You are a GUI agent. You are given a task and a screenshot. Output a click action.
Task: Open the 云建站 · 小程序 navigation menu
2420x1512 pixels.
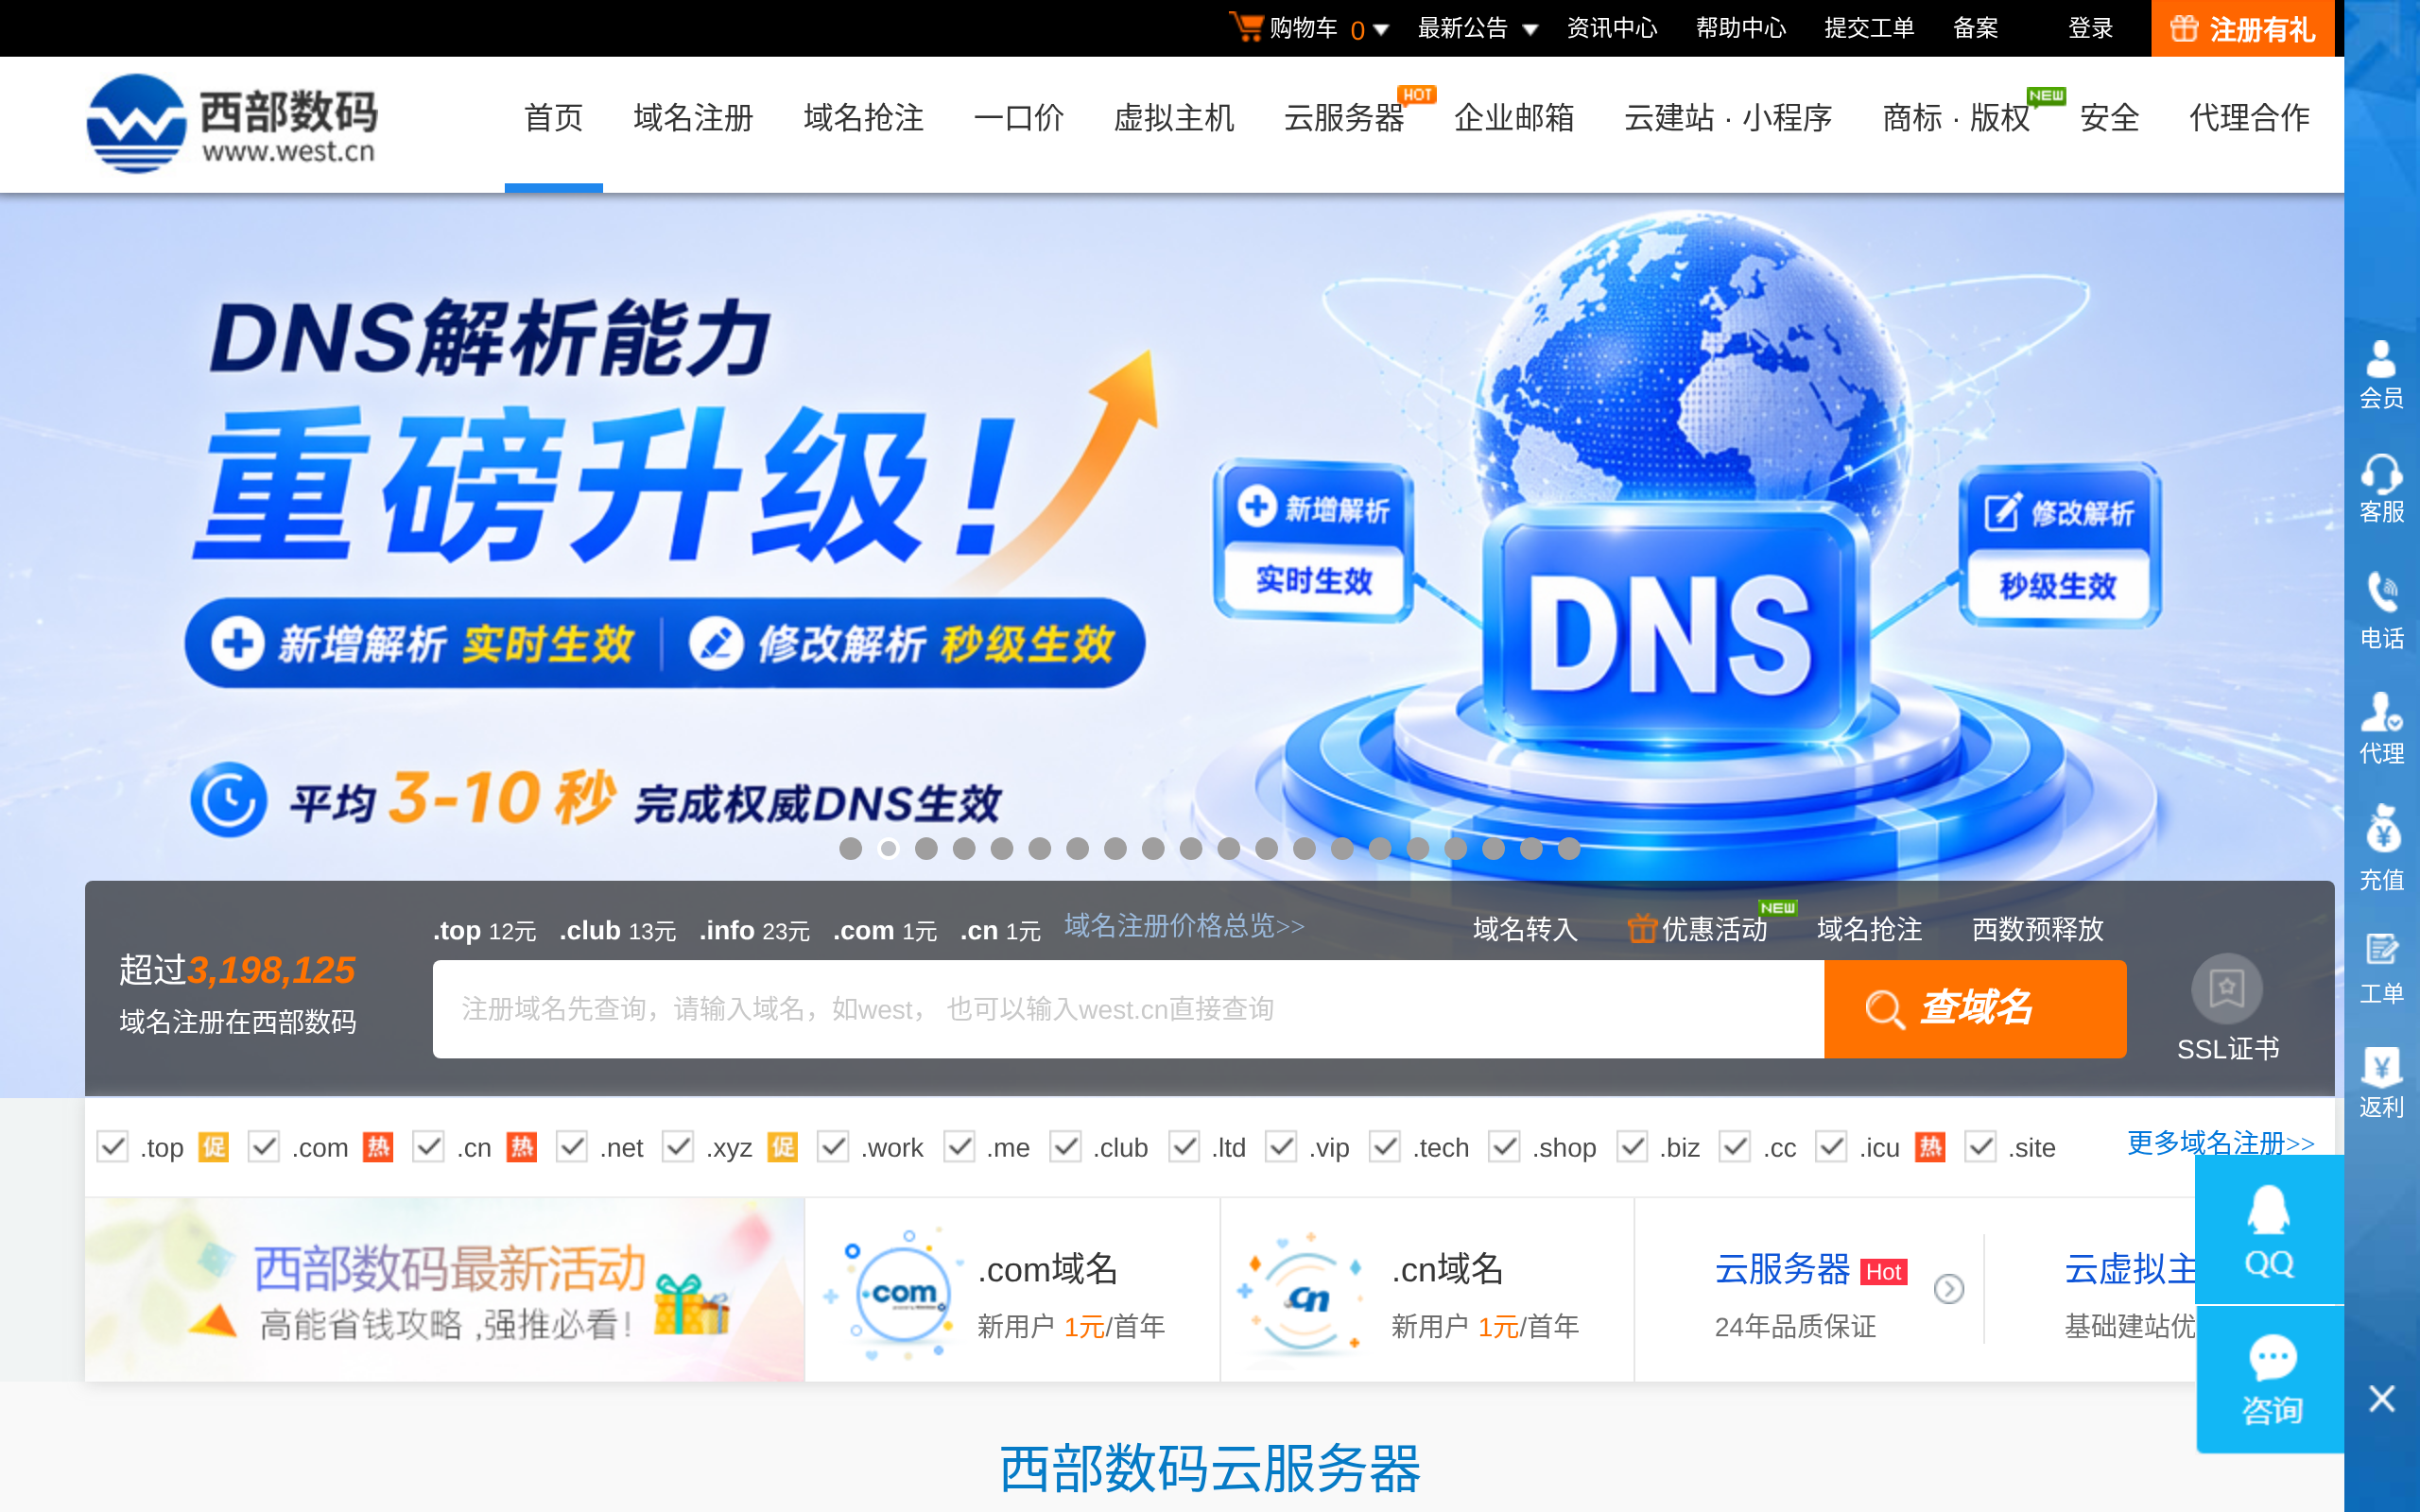pyautogui.click(x=1727, y=118)
